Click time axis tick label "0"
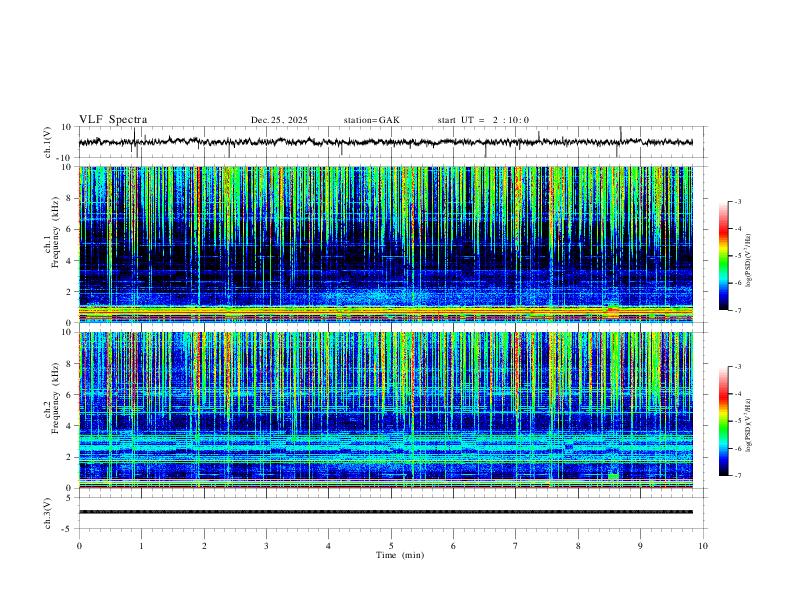792x612 pixels. click(x=79, y=546)
